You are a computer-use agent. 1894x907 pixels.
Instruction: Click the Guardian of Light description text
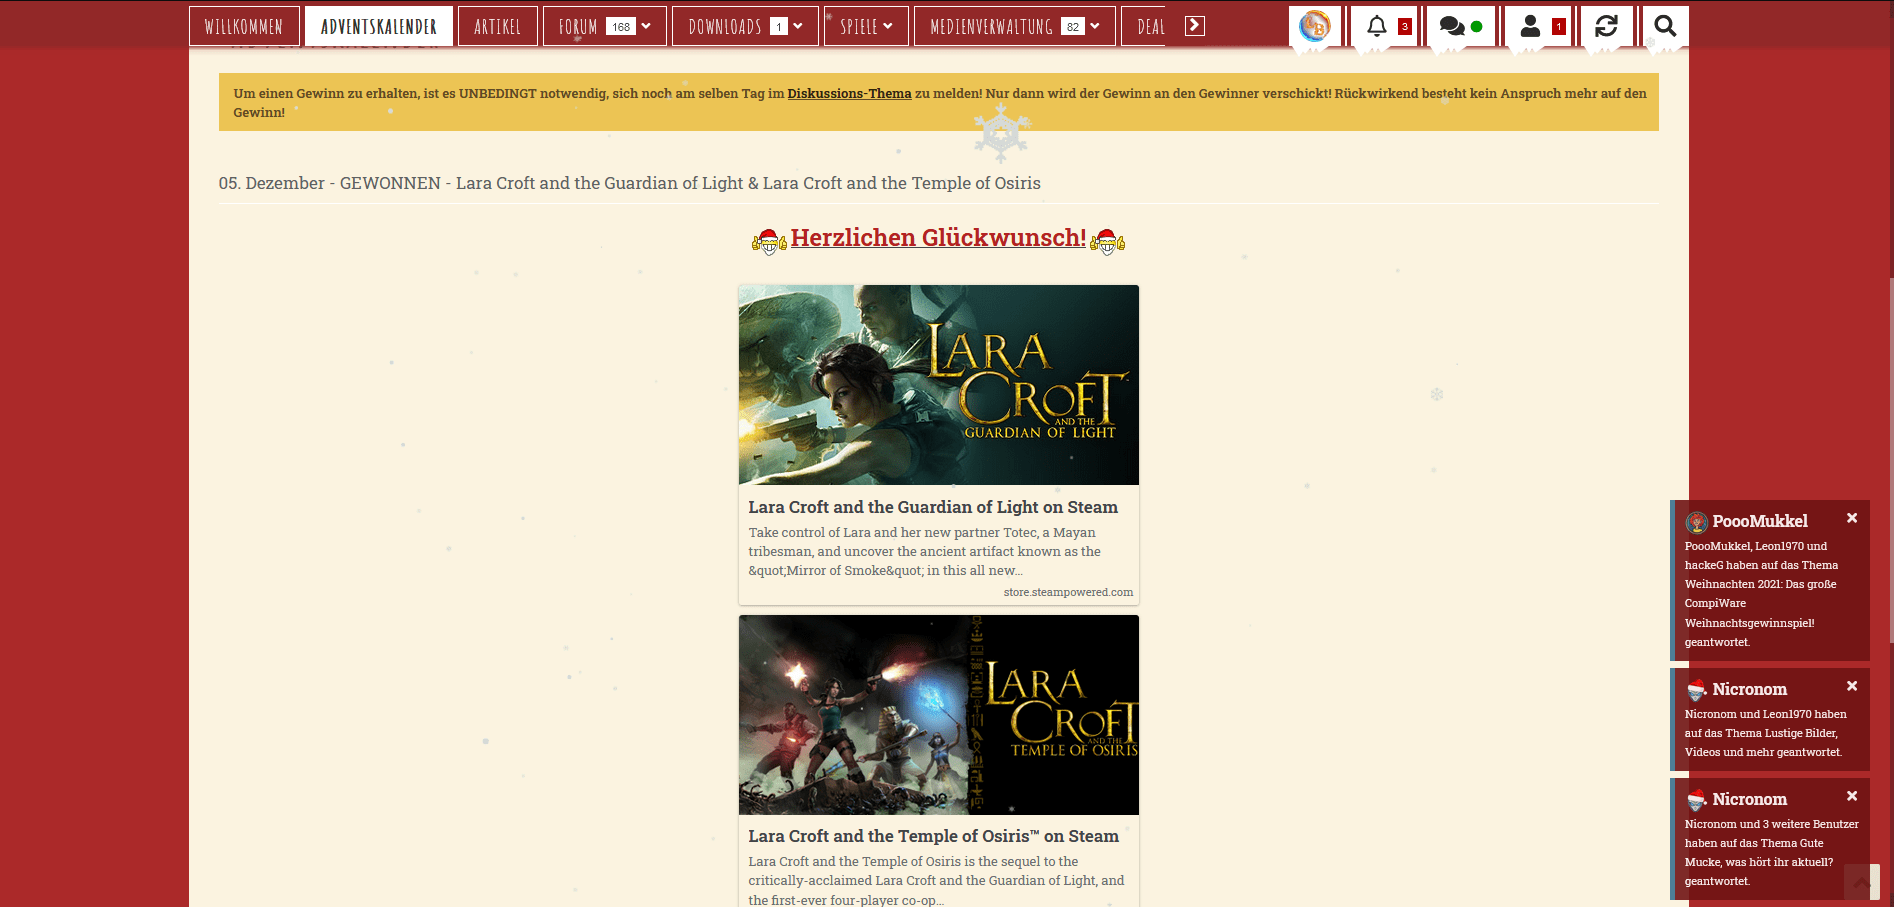[925, 551]
